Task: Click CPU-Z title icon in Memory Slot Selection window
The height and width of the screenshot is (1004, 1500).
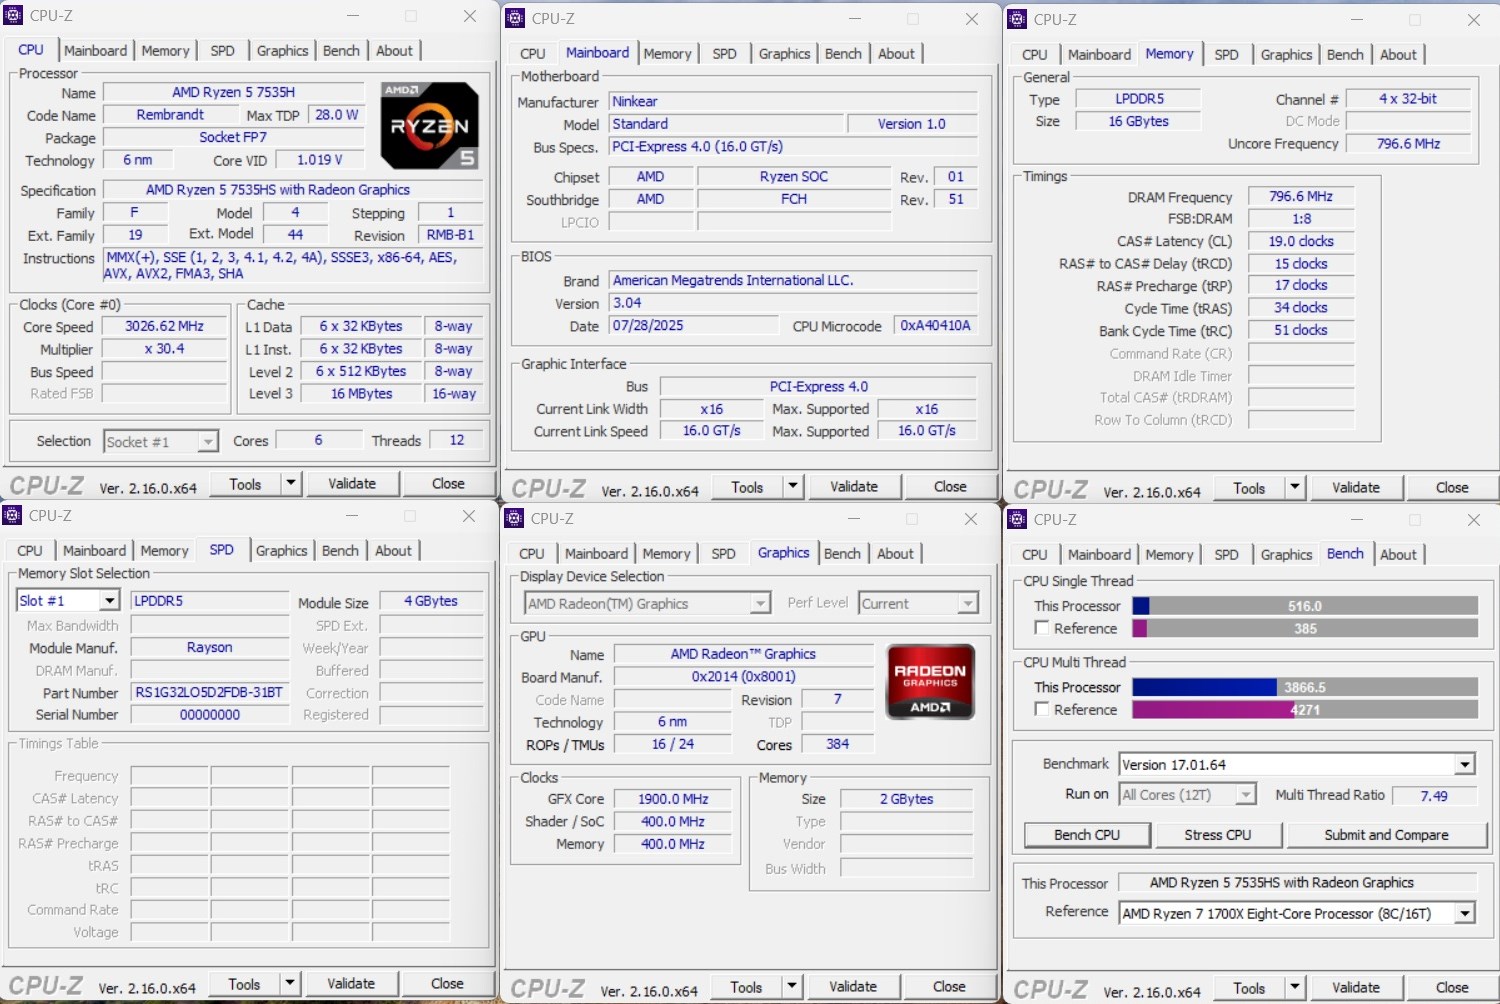Action: (x=13, y=516)
